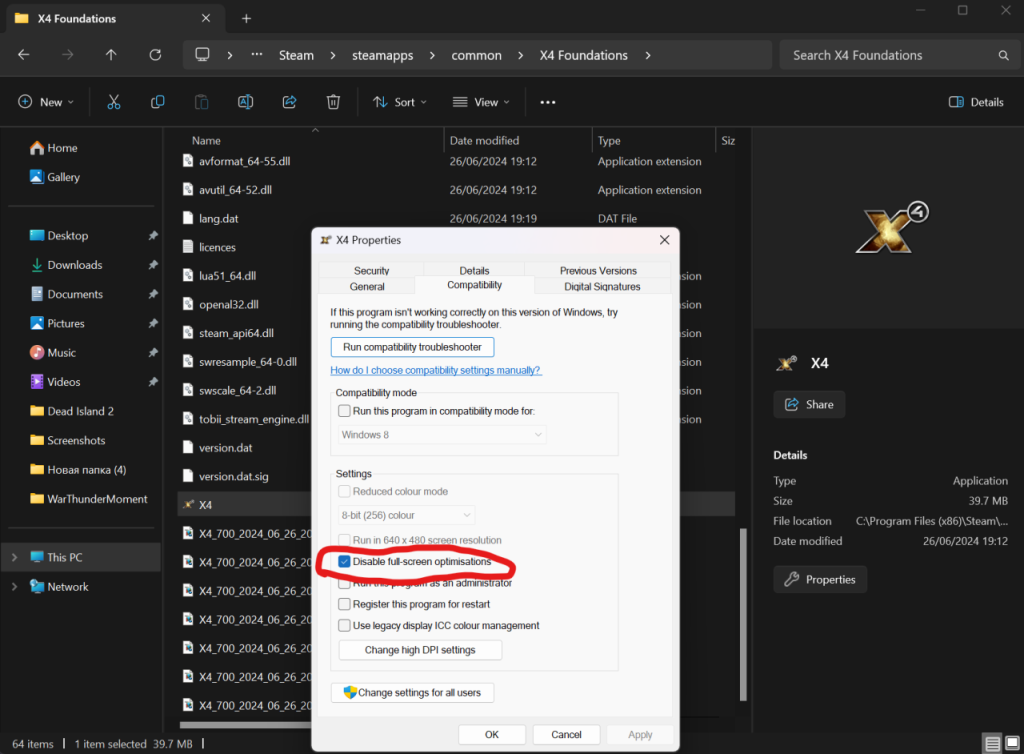Screen dimensions: 1024x754
Task: Refresh the current folder view
Action: click(x=155, y=55)
